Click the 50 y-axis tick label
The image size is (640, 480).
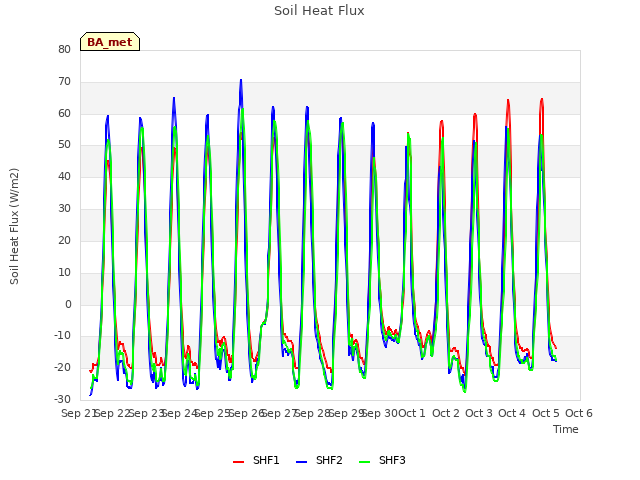pos(64,145)
